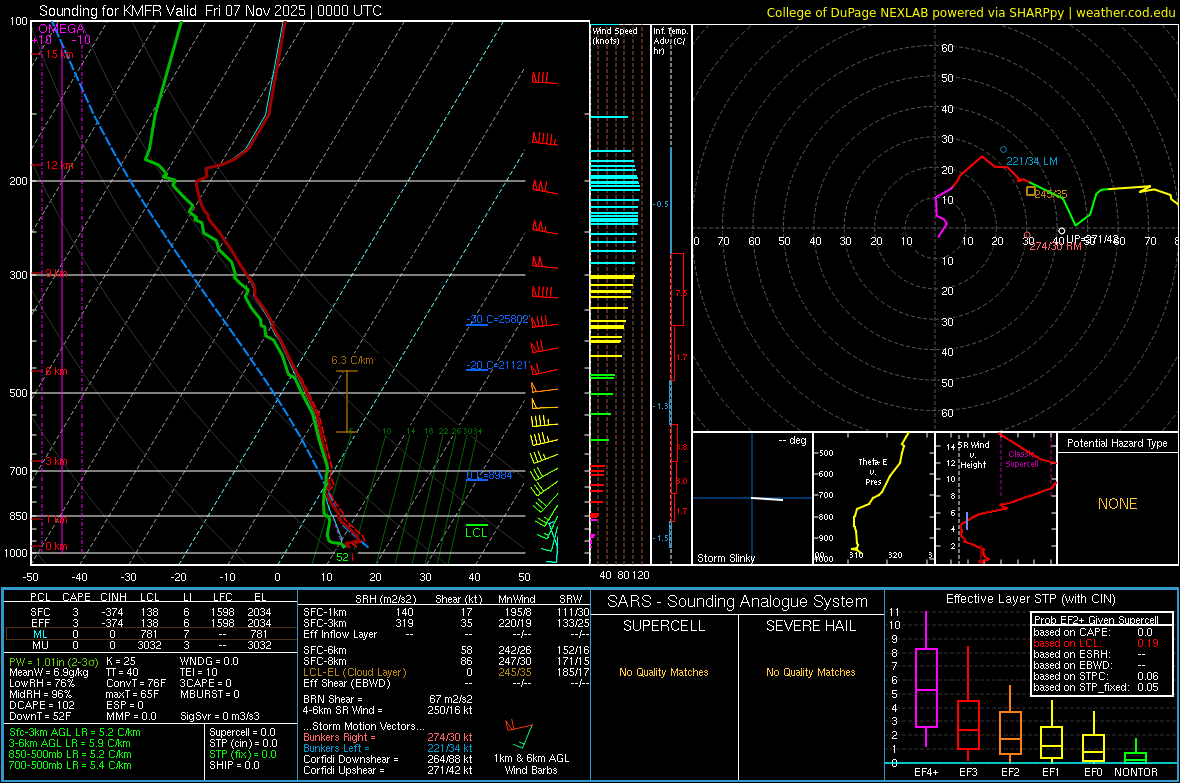Image resolution: width=1180 pixels, height=783 pixels.
Task: Click the 'Corfidi Downshear' vector entry
Action: 388,759
